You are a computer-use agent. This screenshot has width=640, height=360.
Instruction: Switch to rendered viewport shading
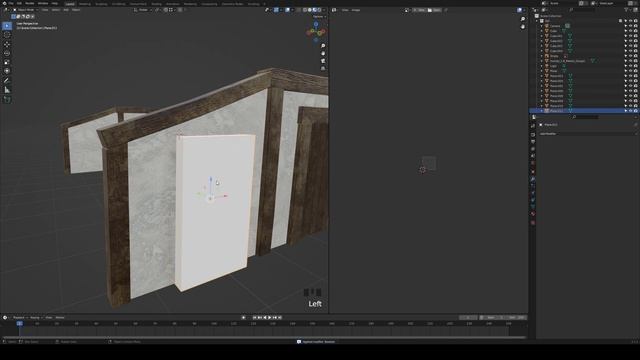[319, 10]
